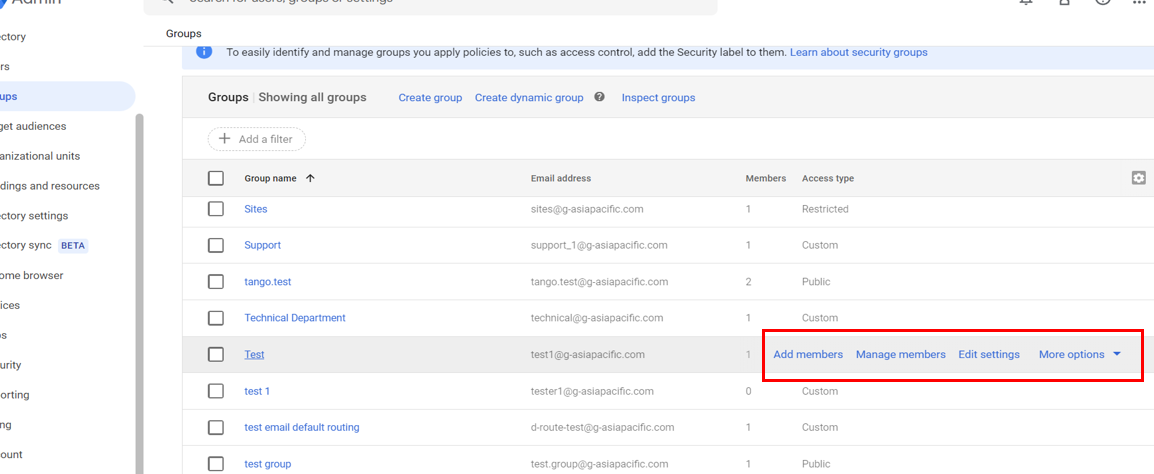The image size is (1154, 474).
Task: Select the Technical Department group checkbox
Action: pos(216,318)
